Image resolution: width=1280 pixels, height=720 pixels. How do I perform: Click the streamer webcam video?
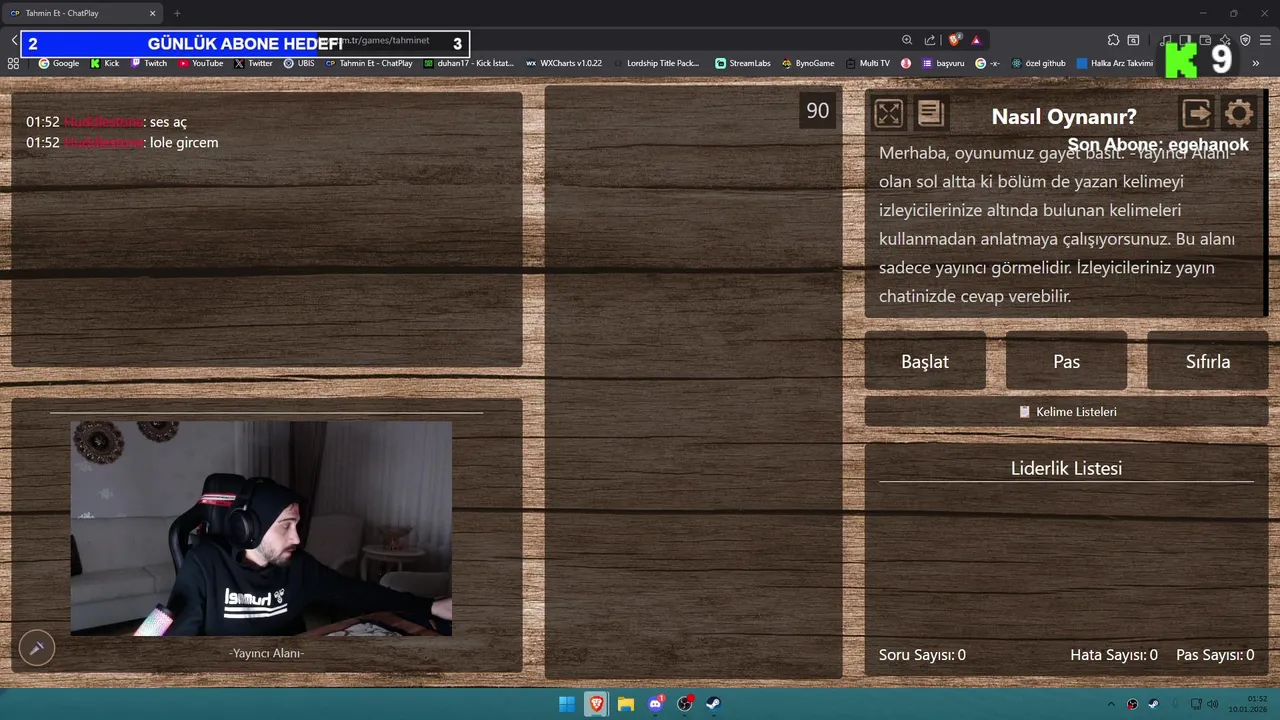261,528
